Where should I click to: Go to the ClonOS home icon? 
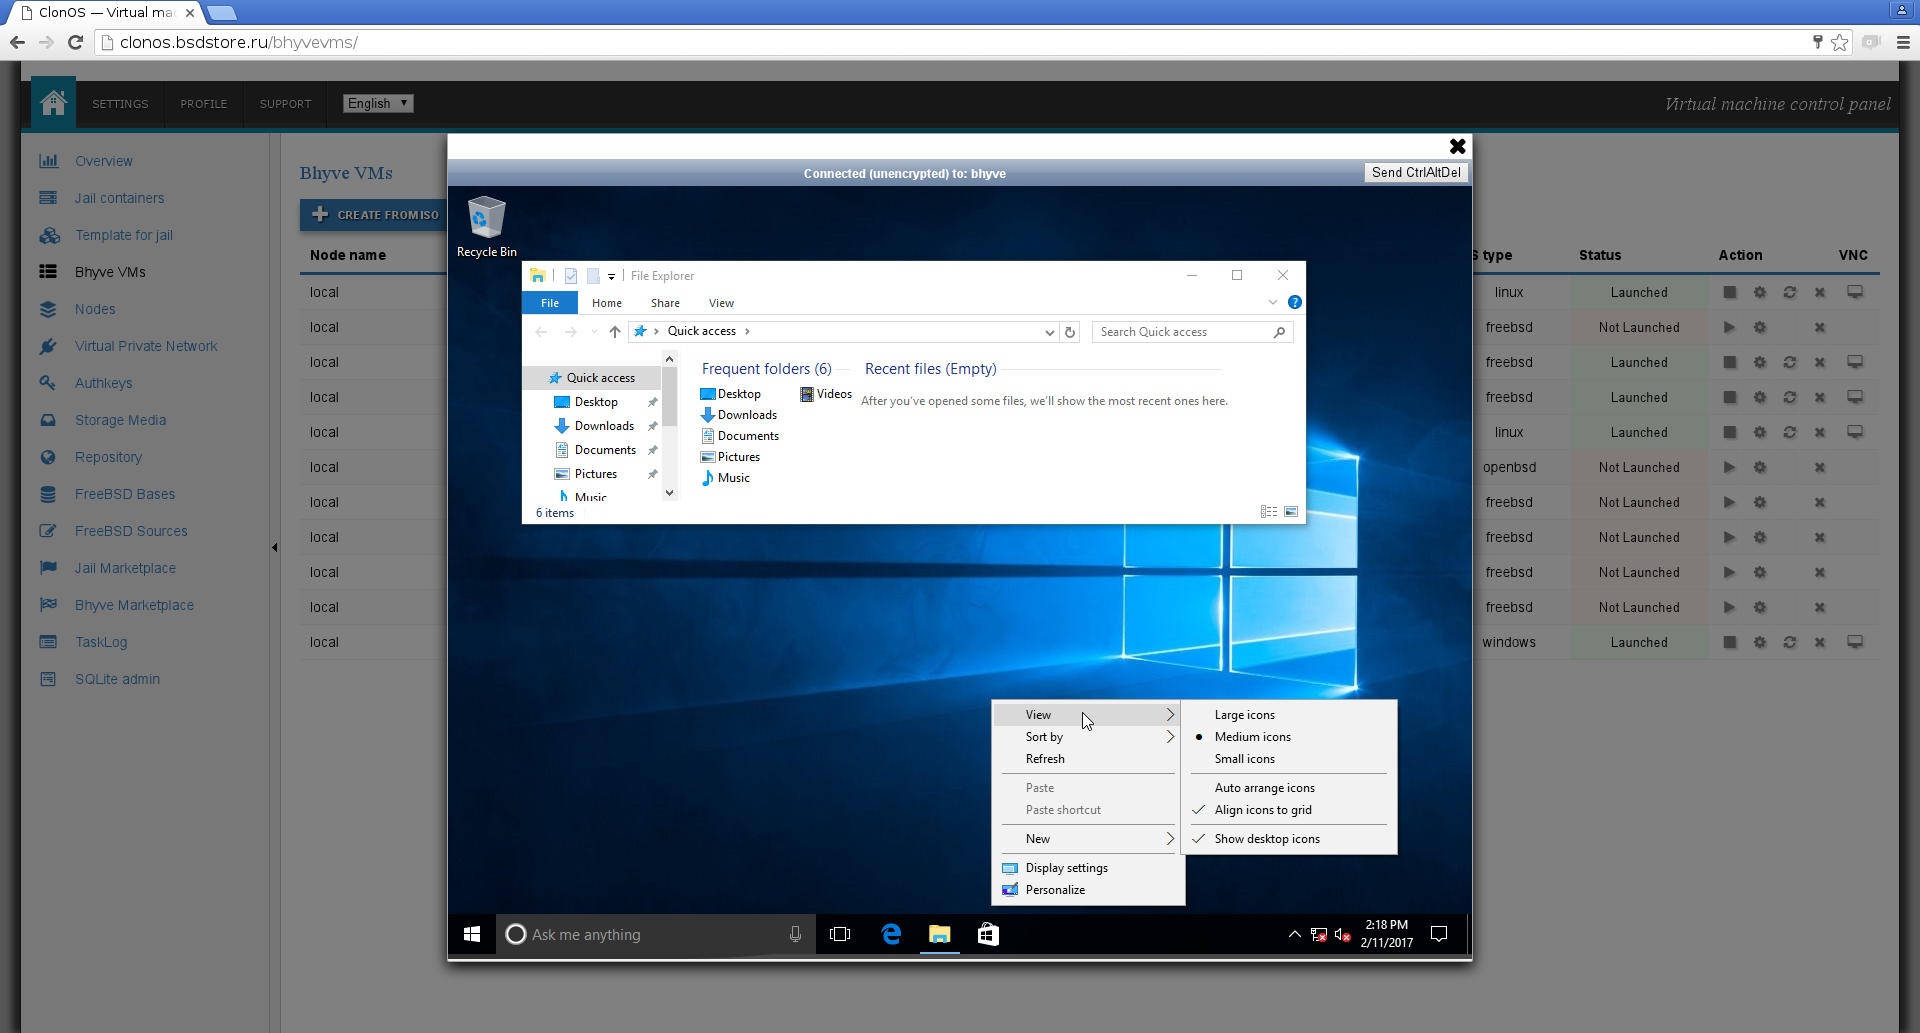tap(53, 103)
